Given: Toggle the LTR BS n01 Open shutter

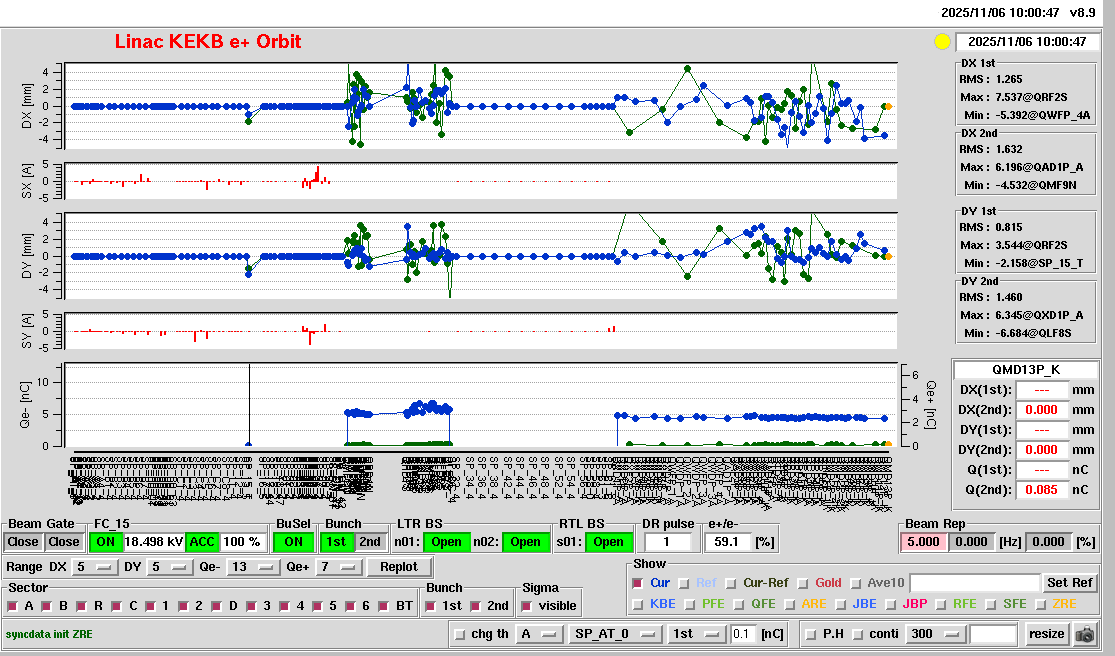Looking at the screenshot, I should (x=445, y=542).
